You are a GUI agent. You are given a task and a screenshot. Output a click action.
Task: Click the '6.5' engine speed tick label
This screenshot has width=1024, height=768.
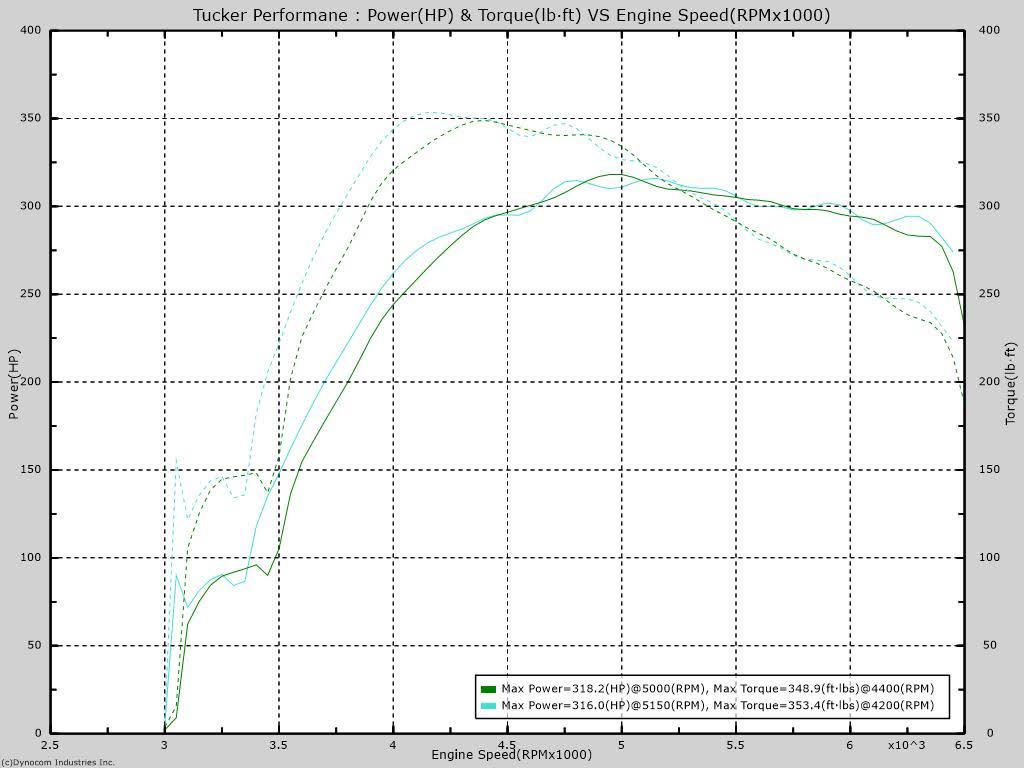click(x=964, y=745)
